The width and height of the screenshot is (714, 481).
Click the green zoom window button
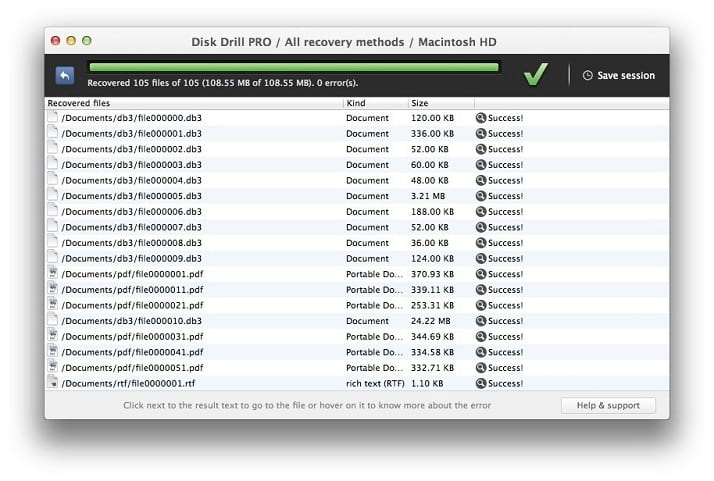tap(87, 41)
